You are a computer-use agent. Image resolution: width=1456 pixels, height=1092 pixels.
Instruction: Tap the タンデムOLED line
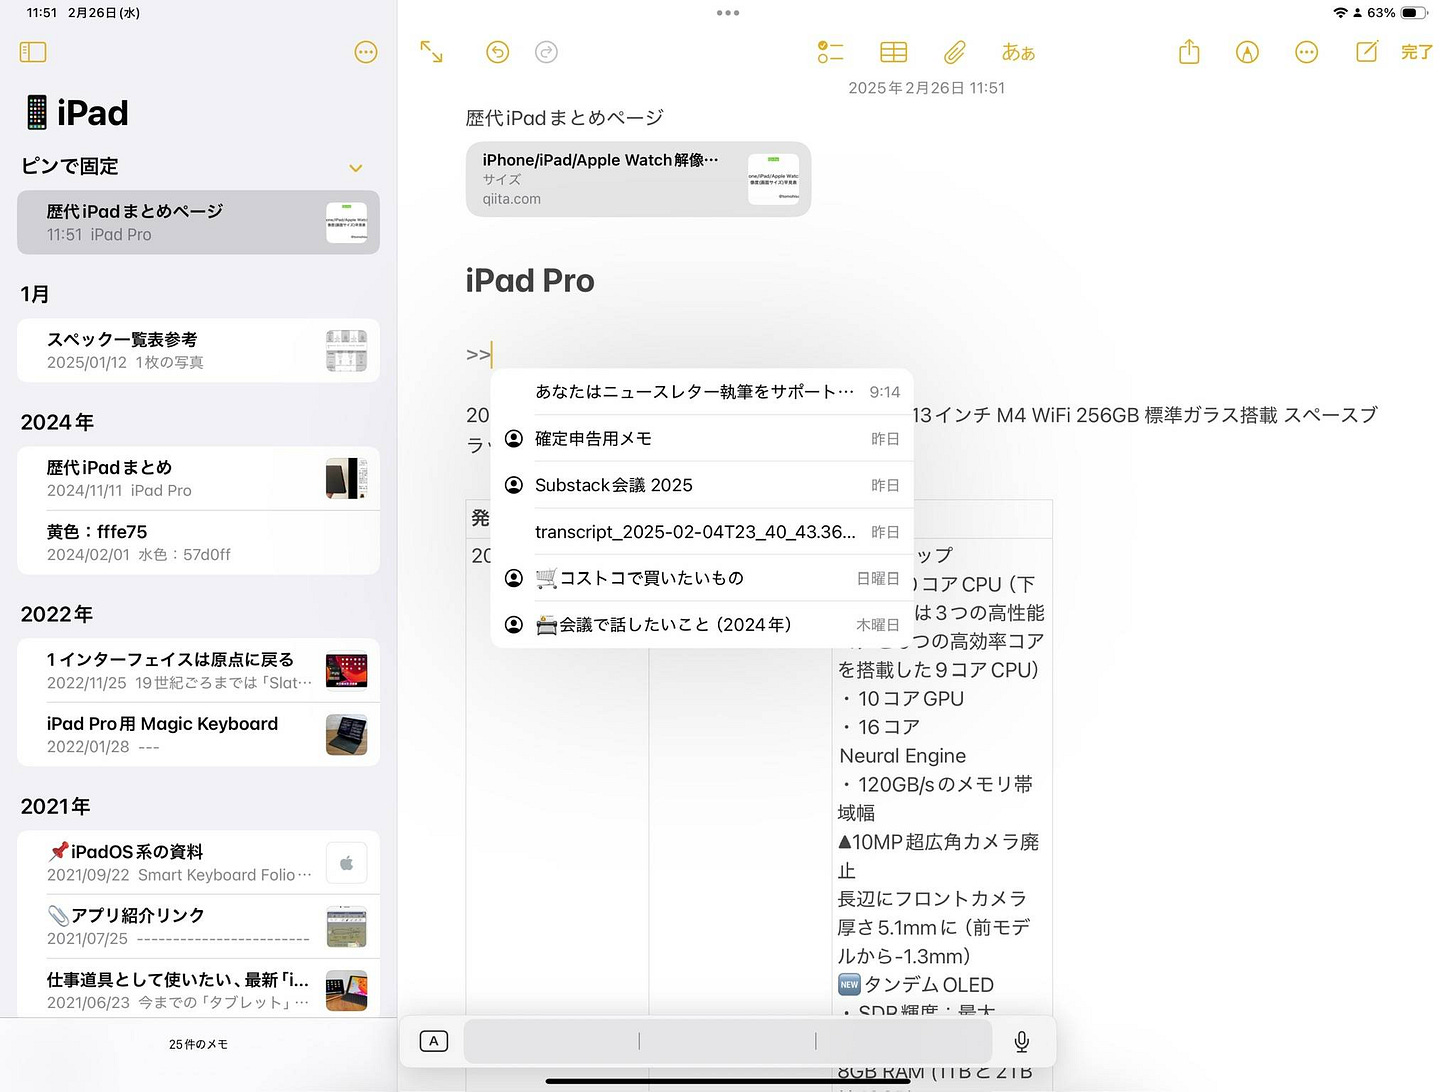(x=916, y=985)
